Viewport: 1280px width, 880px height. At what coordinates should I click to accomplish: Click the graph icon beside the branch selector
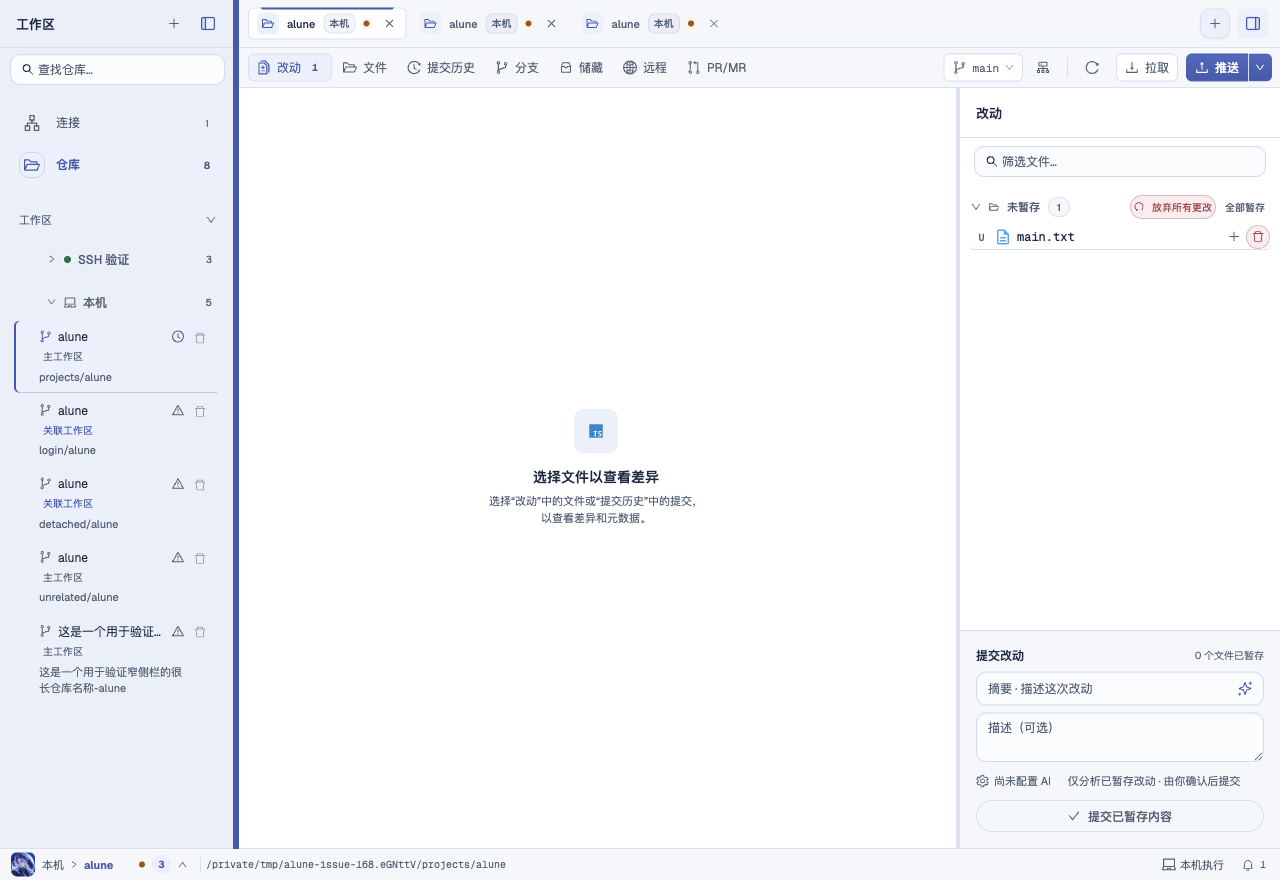[x=1043, y=68]
